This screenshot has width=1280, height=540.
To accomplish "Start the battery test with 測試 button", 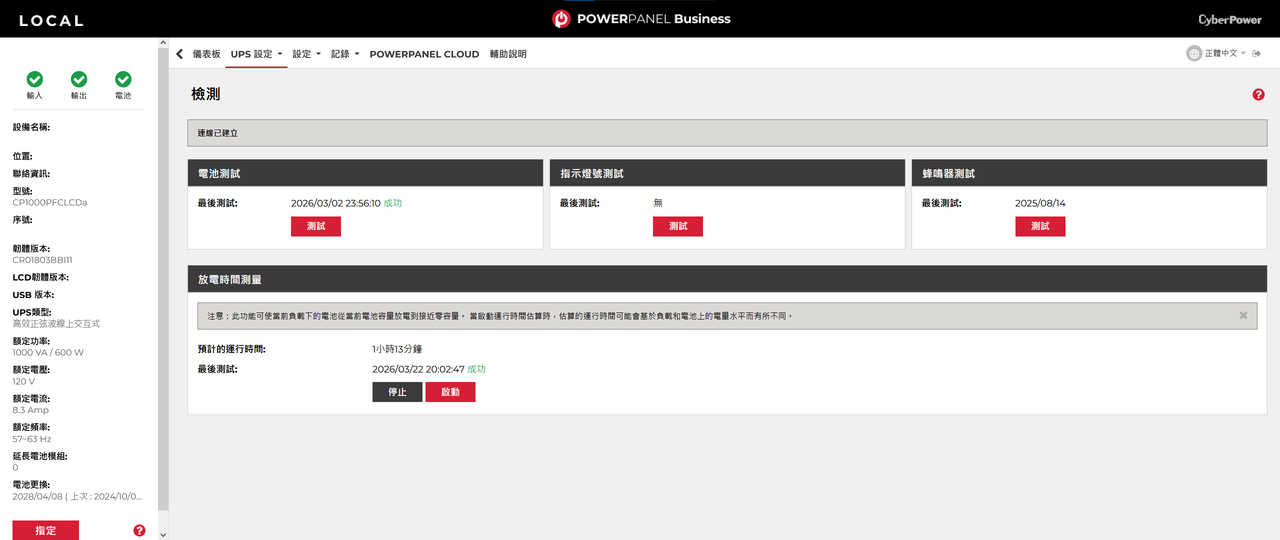I will pyautogui.click(x=316, y=227).
